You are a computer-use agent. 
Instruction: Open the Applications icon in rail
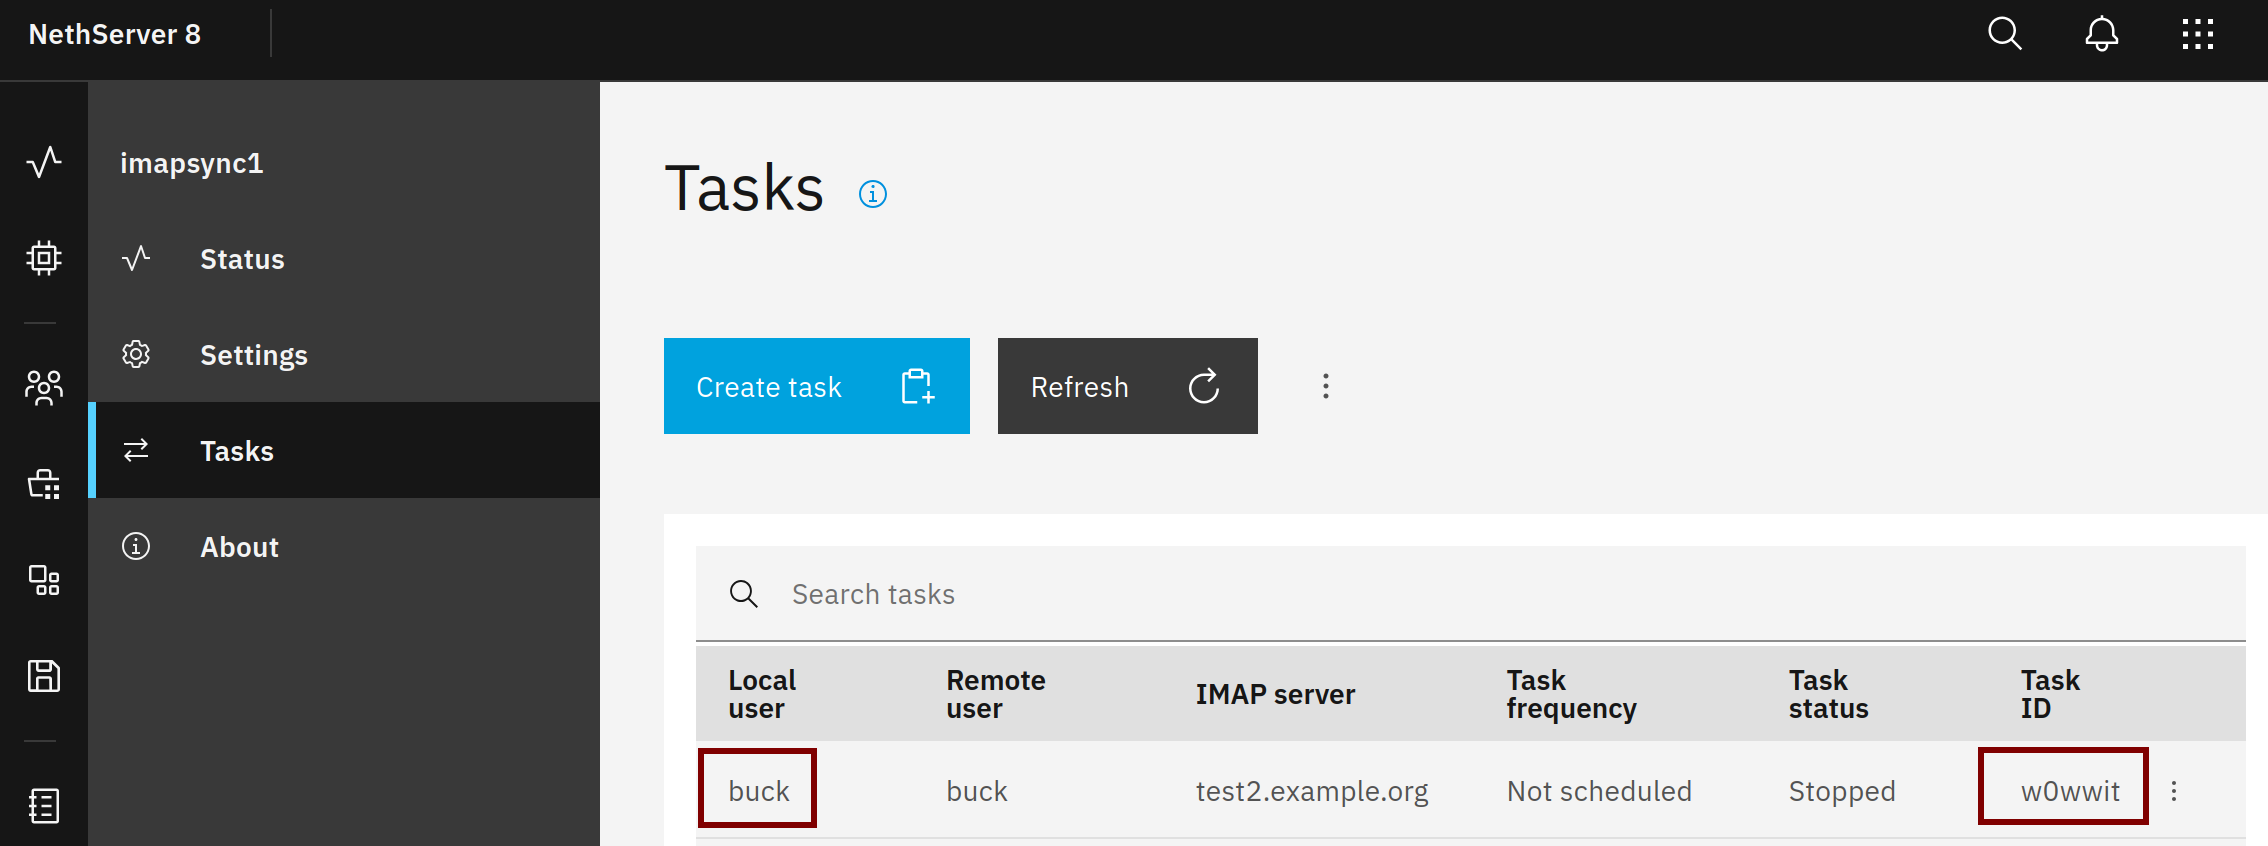(x=44, y=580)
